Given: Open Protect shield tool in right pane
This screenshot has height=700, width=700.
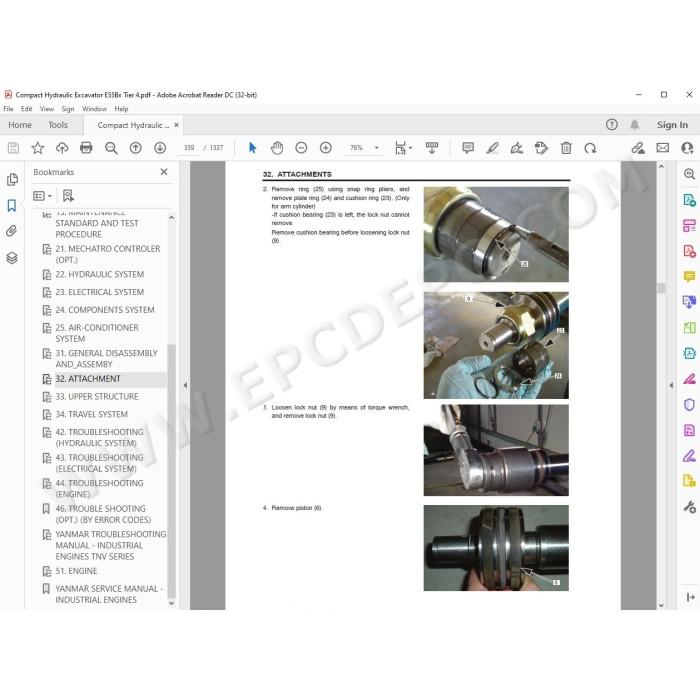Looking at the screenshot, I should pos(689,404).
